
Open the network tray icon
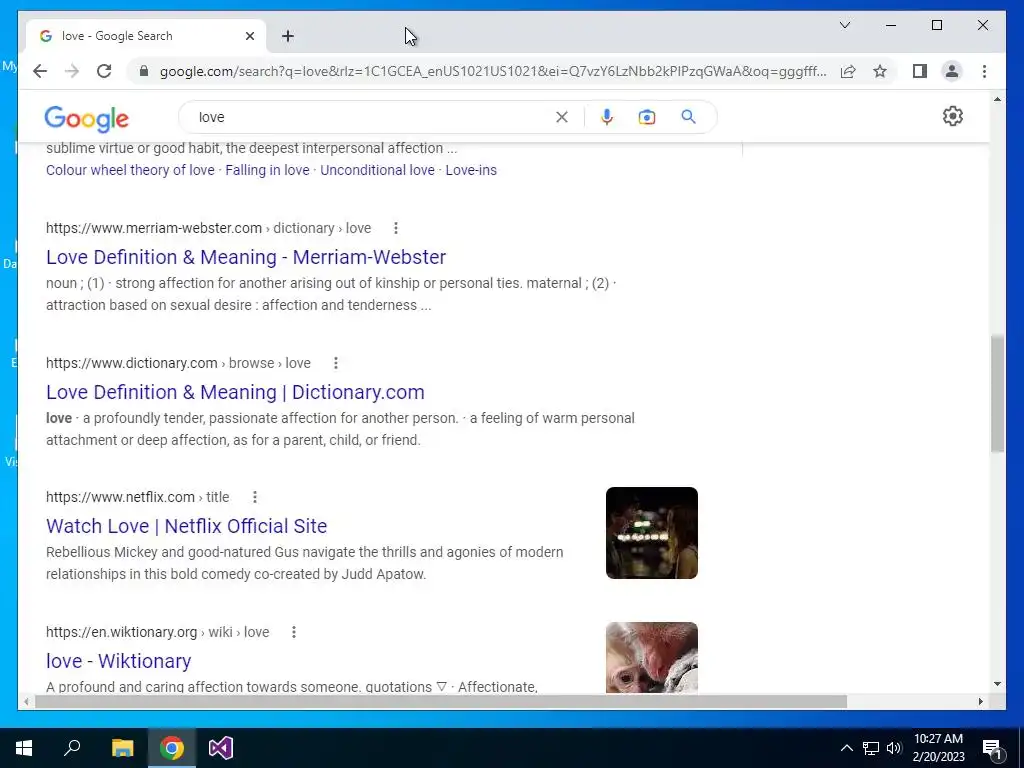[x=871, y=748]
